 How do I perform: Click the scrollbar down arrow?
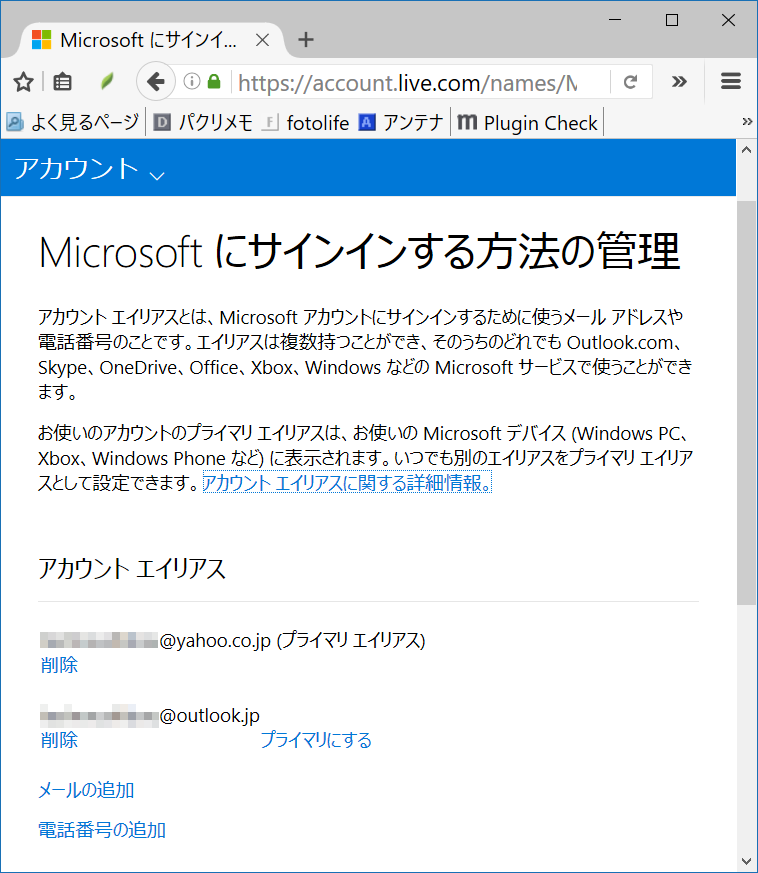pos(746,861)
